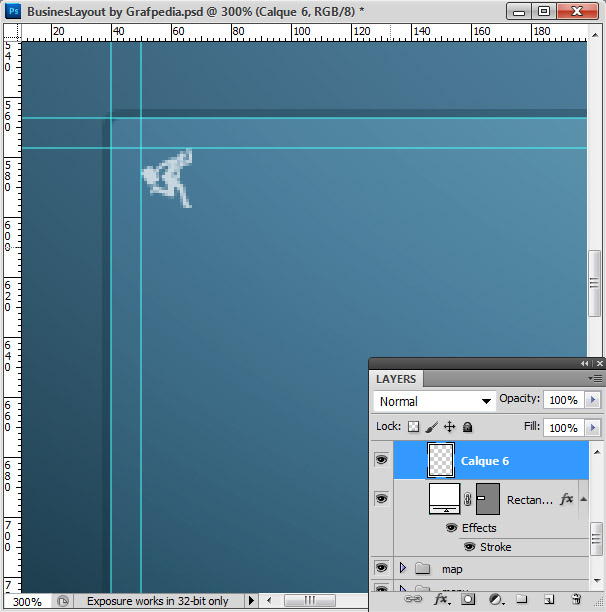Add a layer mask to Calque 6
The height and width of the screenshot is (612, 606).
click(468, 599)
